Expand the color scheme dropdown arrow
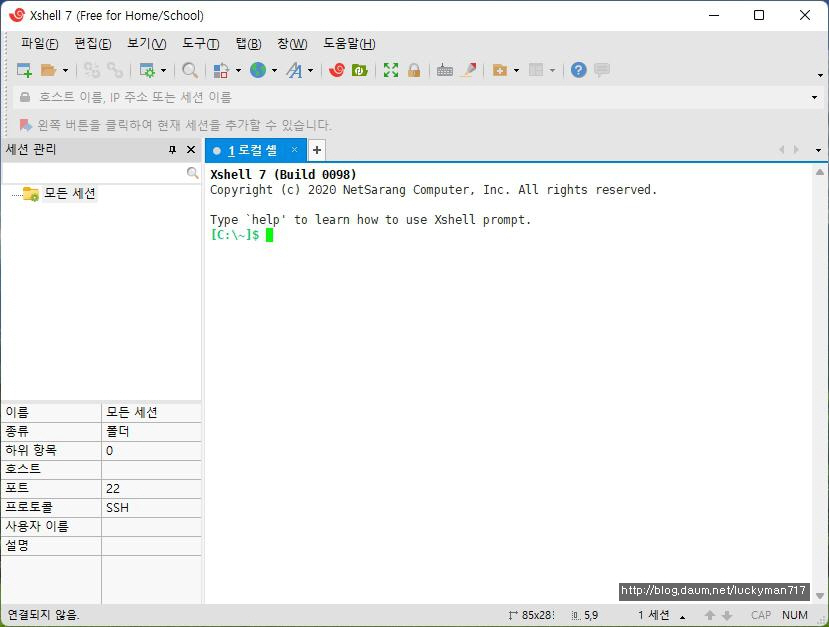The height and width of the screenshot is (627, 829). point(238,70)
